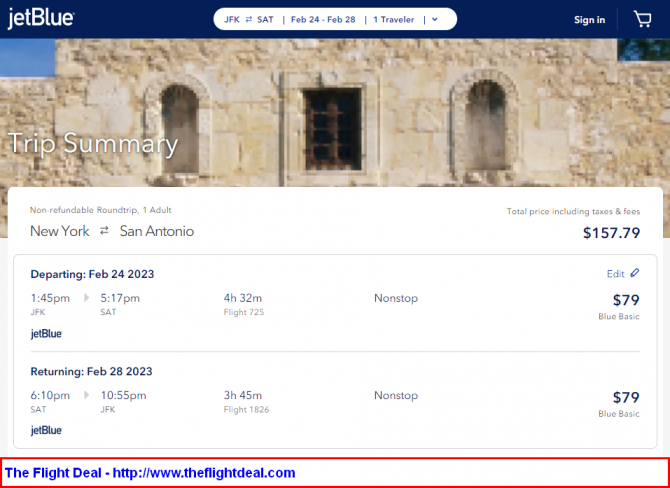Click 'Non-refundable Roundtrip, 1 Adult' text
670x488 pixels.
100,210
